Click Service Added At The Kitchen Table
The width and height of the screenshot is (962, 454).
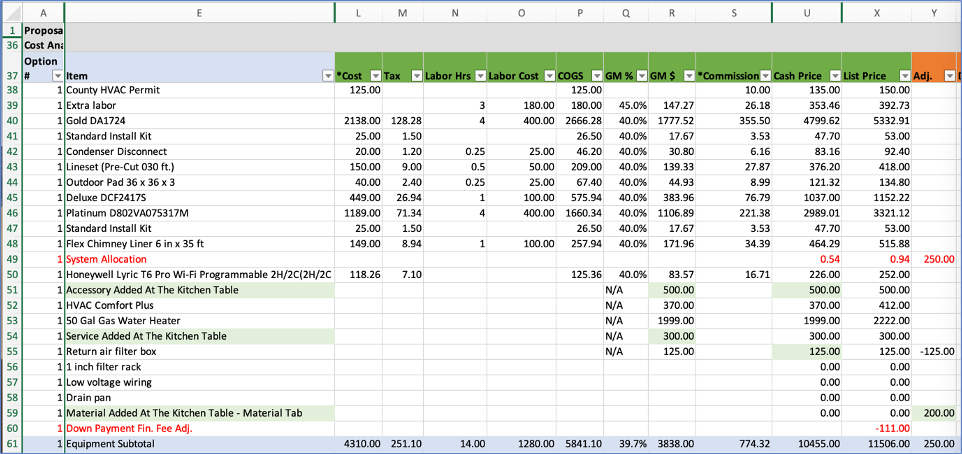point(199,336)
